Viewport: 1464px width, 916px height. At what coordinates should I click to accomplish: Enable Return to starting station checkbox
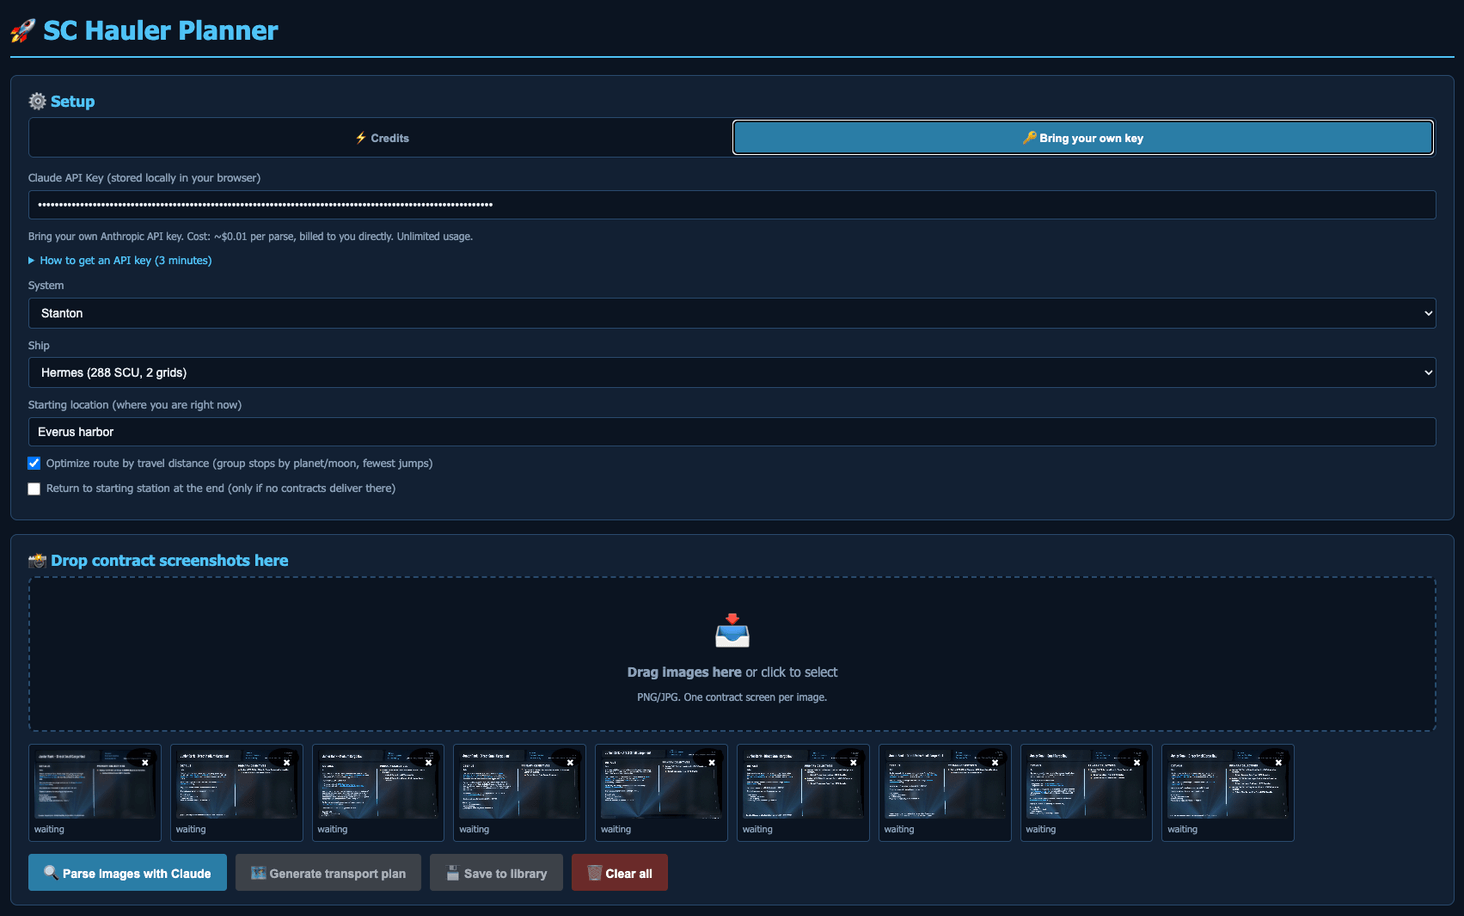(34, 489)
